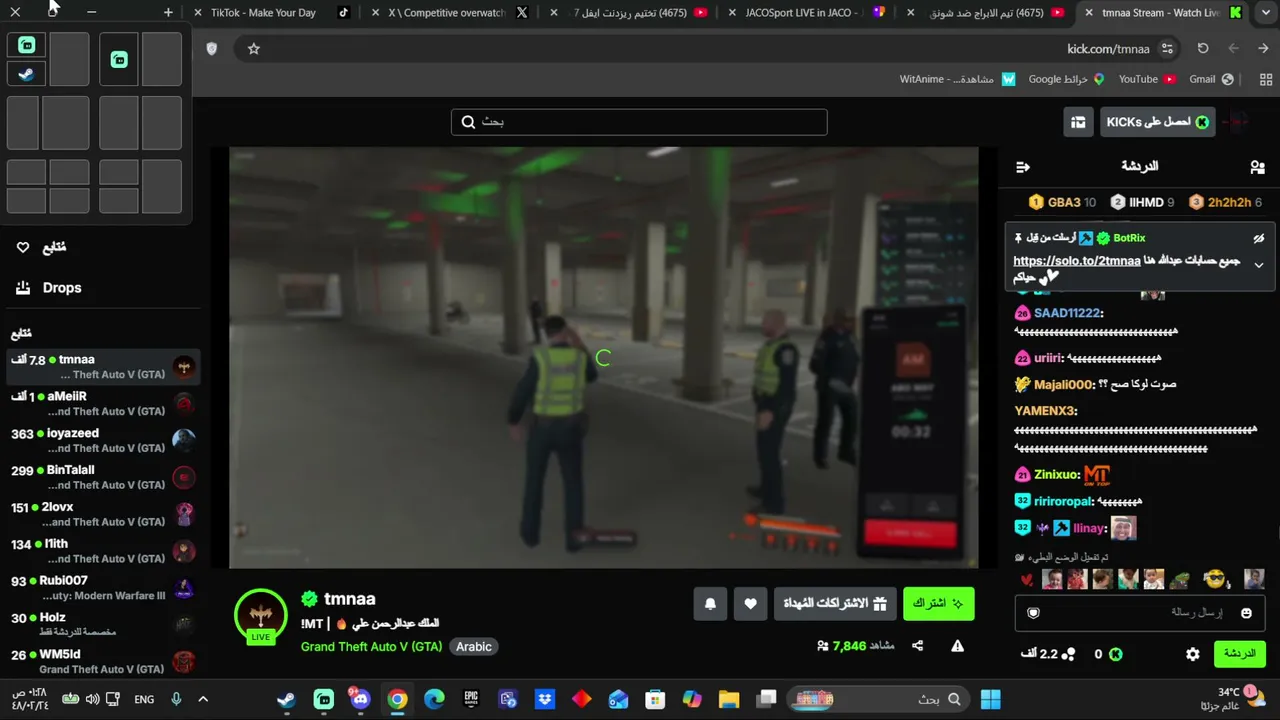Click username SAAD11222 in chat
Screen dimensions: 1280x720
pyautogui.click(x=1068, y=313)
